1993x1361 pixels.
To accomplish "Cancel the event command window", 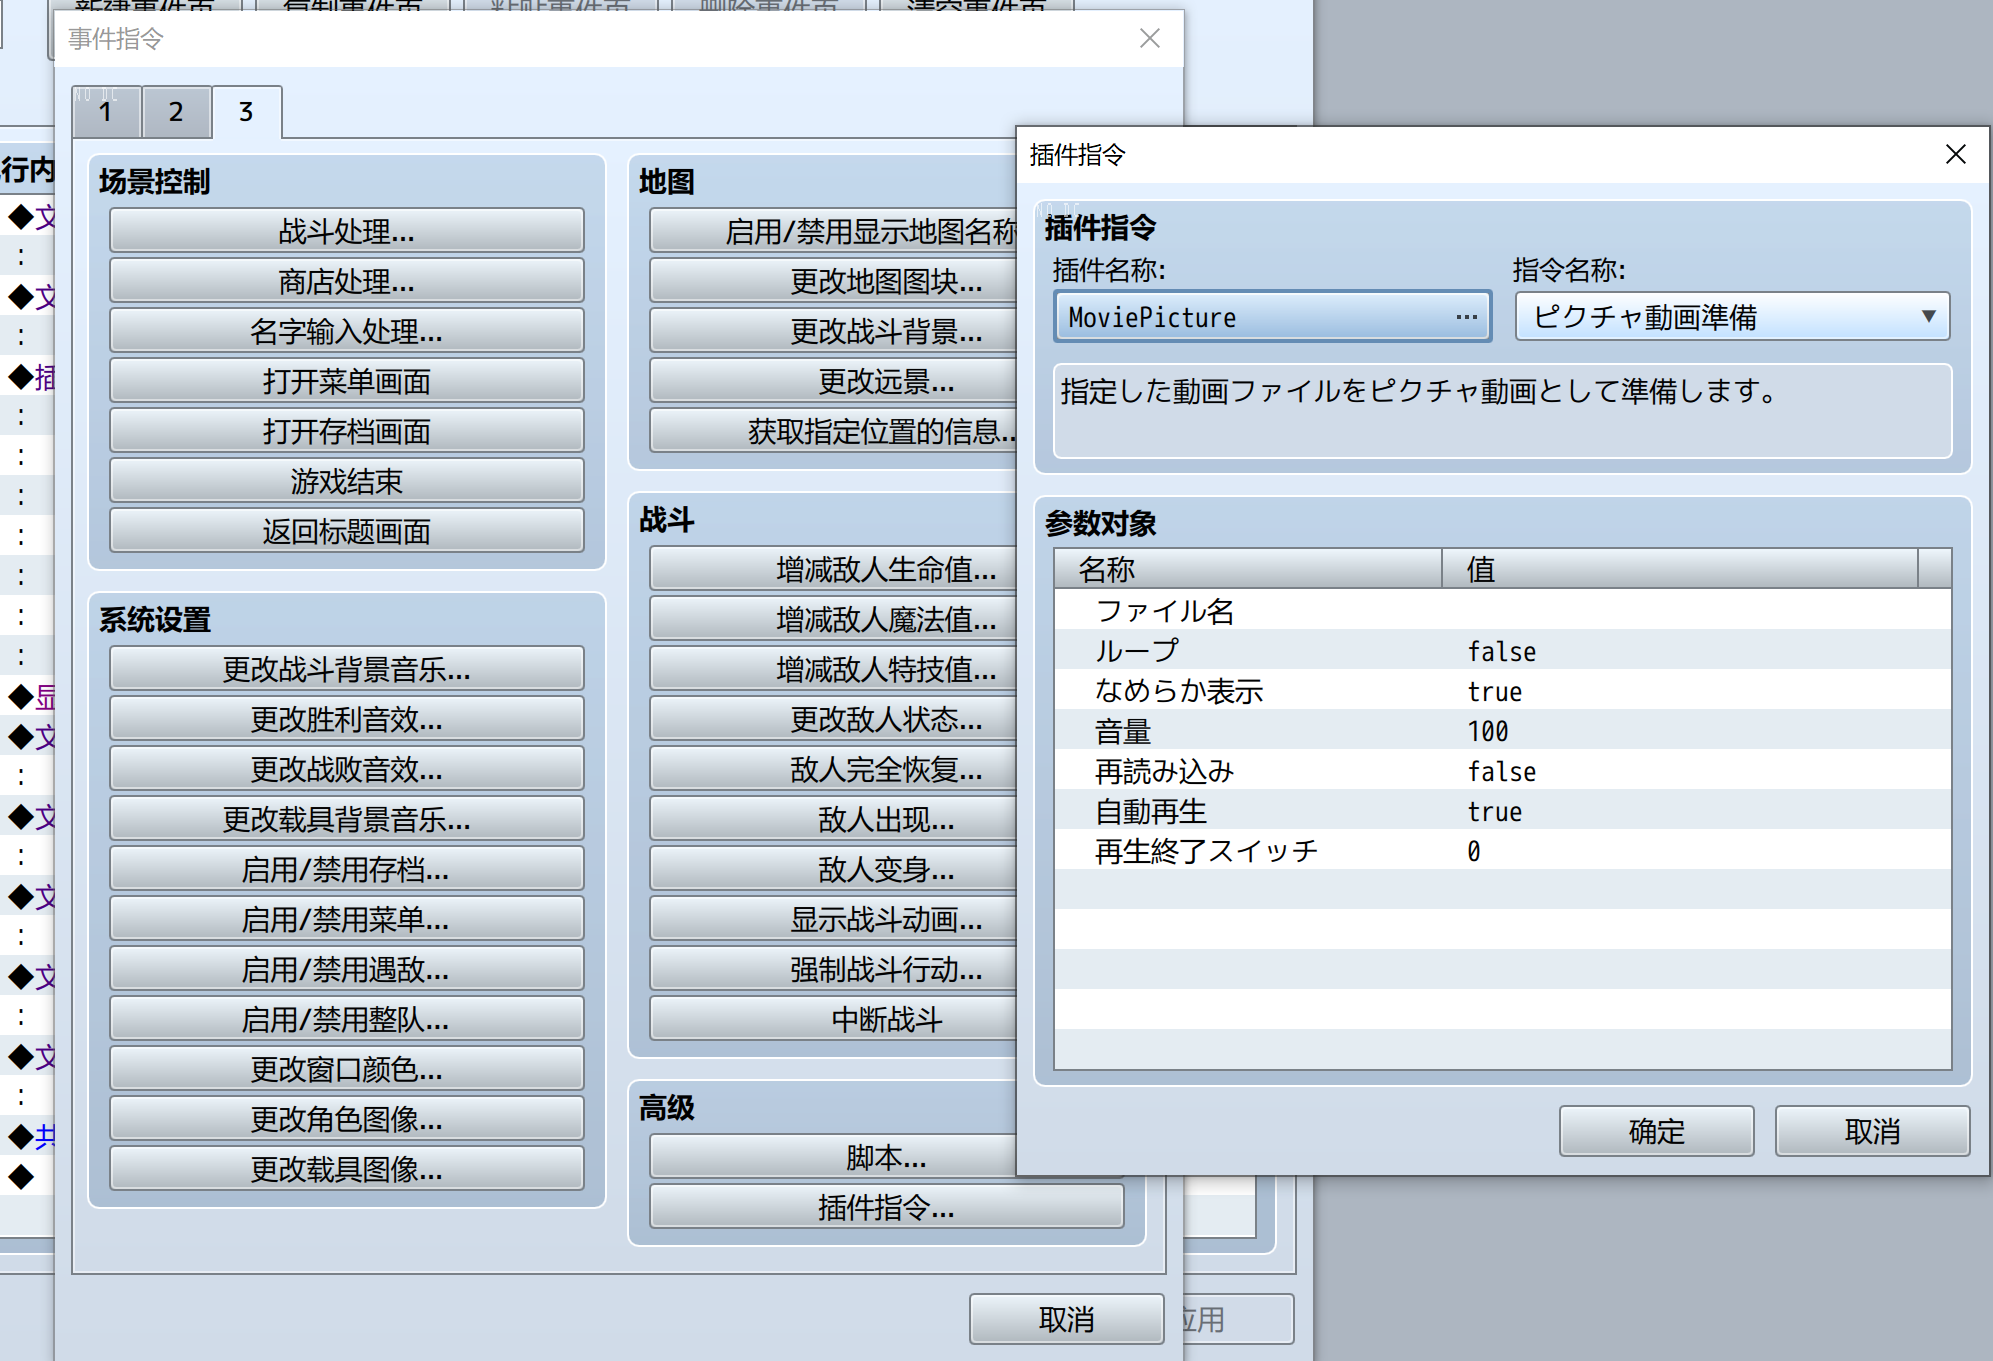I will [x=1066, y=1319].
